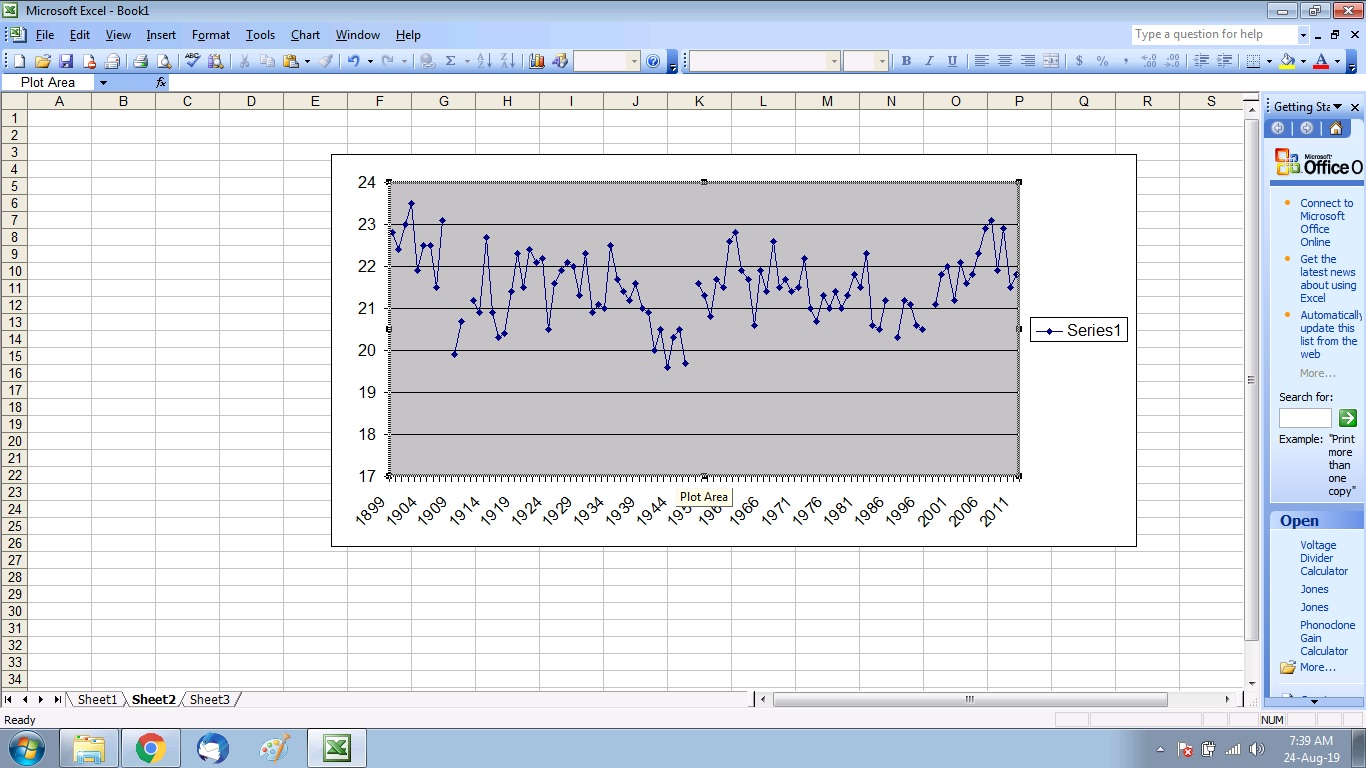Open Phonoclone Gain Calculator recent file
This screenshot has height=768, width=1366.
(1327, 638)
